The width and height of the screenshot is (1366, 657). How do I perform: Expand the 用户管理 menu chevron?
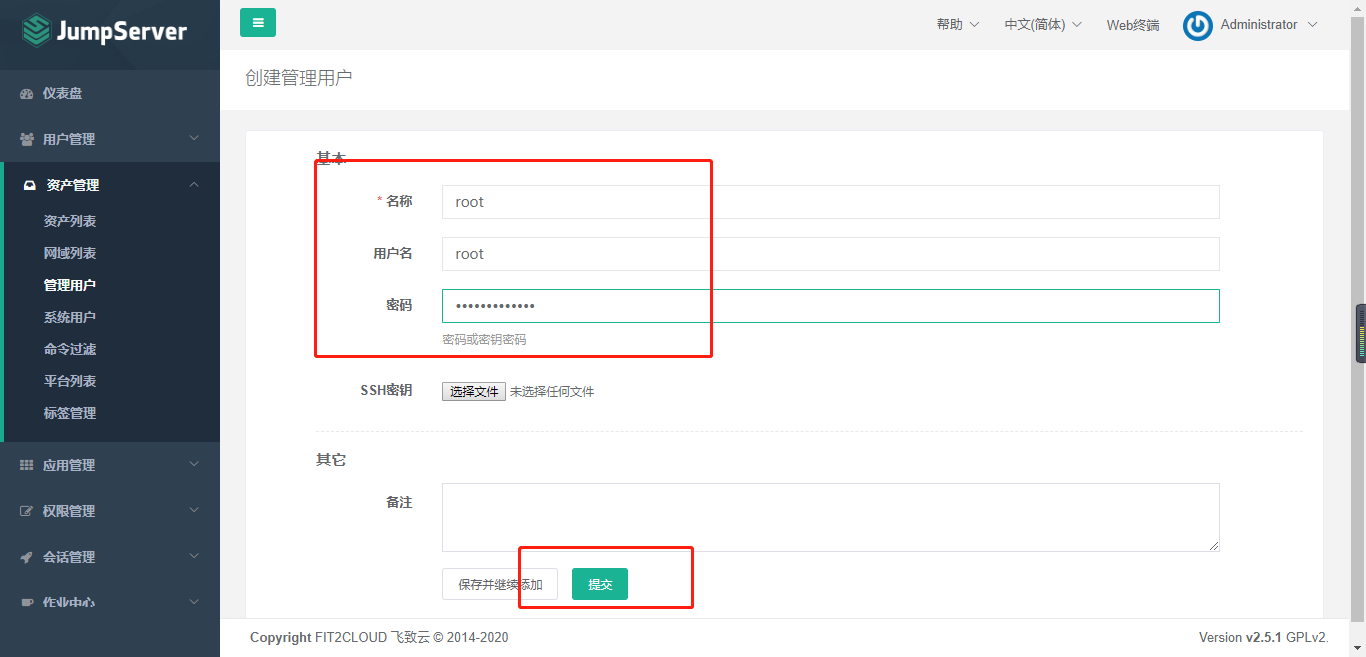(194, 138)
